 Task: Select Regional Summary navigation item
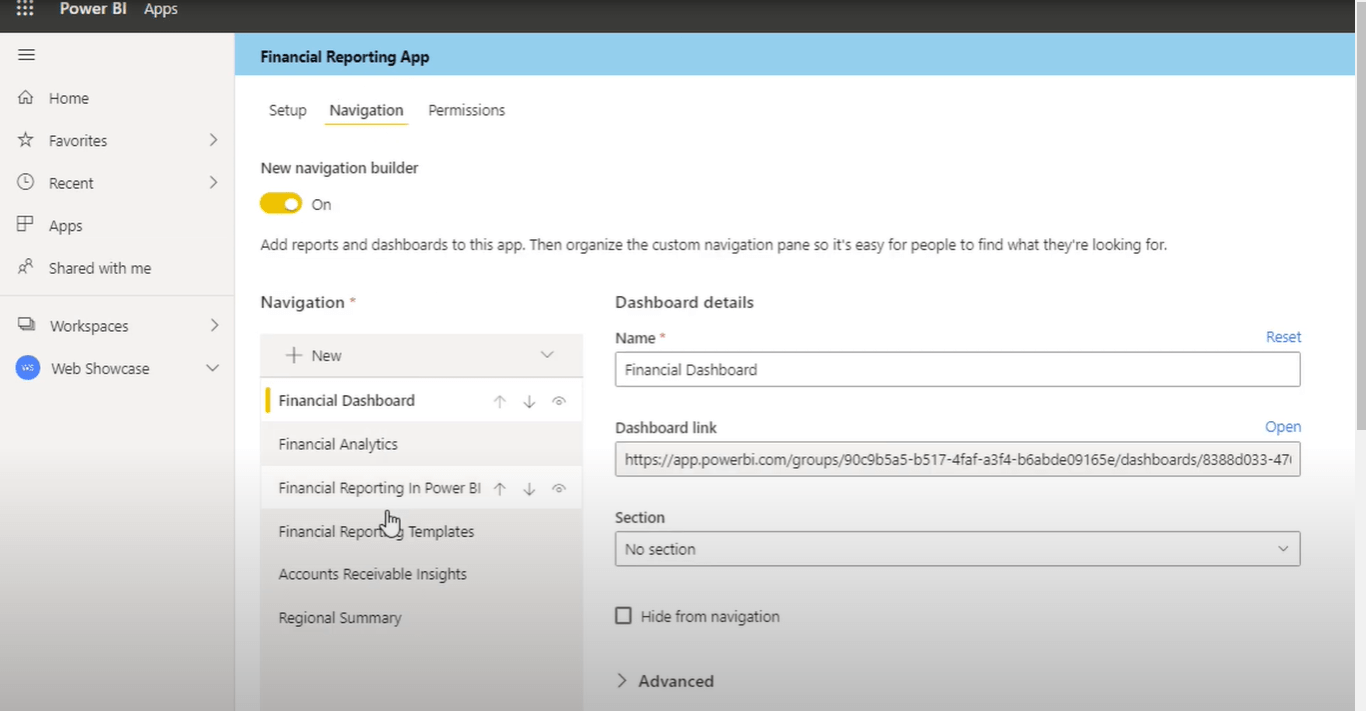coord(421,618)
